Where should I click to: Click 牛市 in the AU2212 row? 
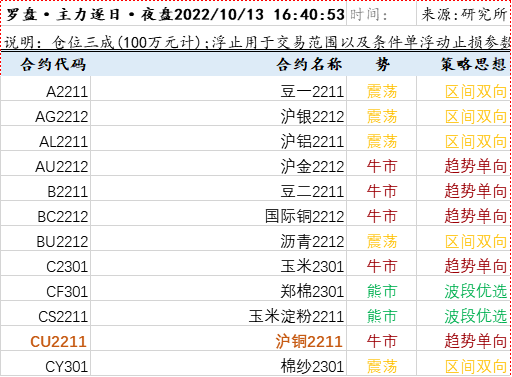382,166
